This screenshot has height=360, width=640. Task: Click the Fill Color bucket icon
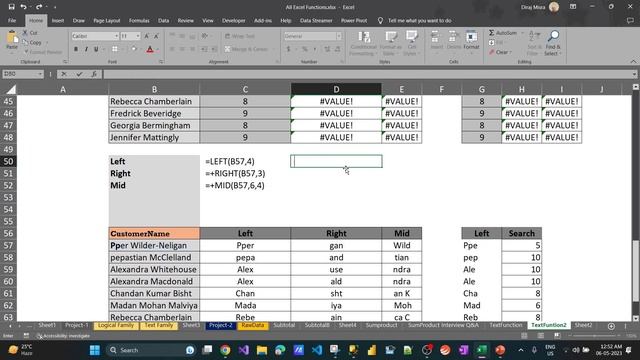point(134,49)
